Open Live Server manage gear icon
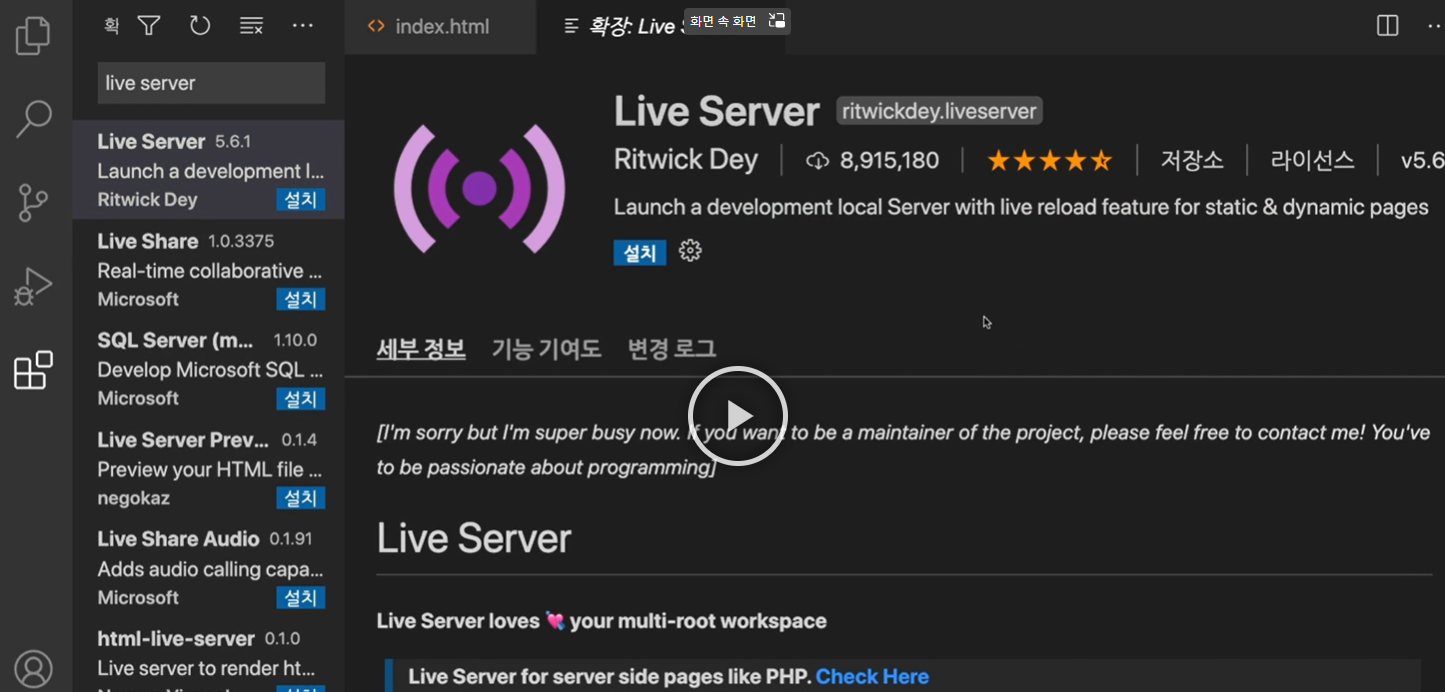The height and width of the screenshot is (692, 1445). [x=690, y=251]
